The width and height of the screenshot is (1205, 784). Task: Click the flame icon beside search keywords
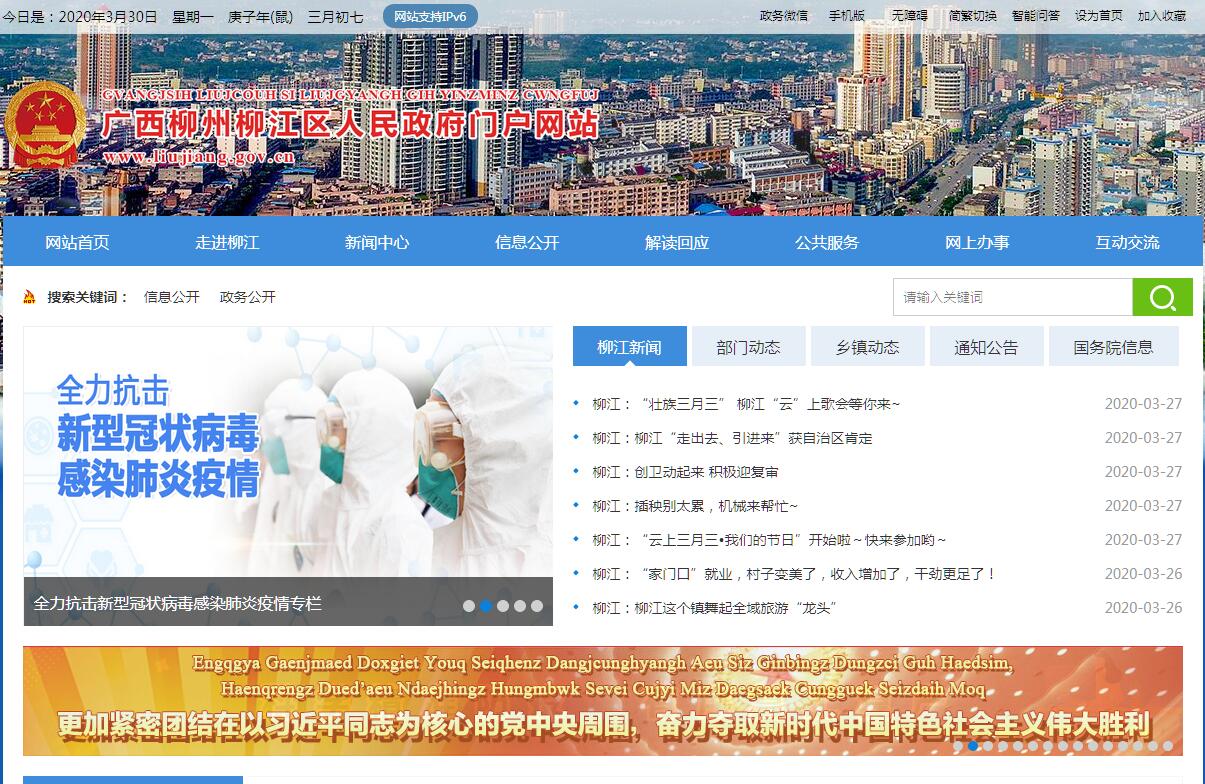coord(30,297)
